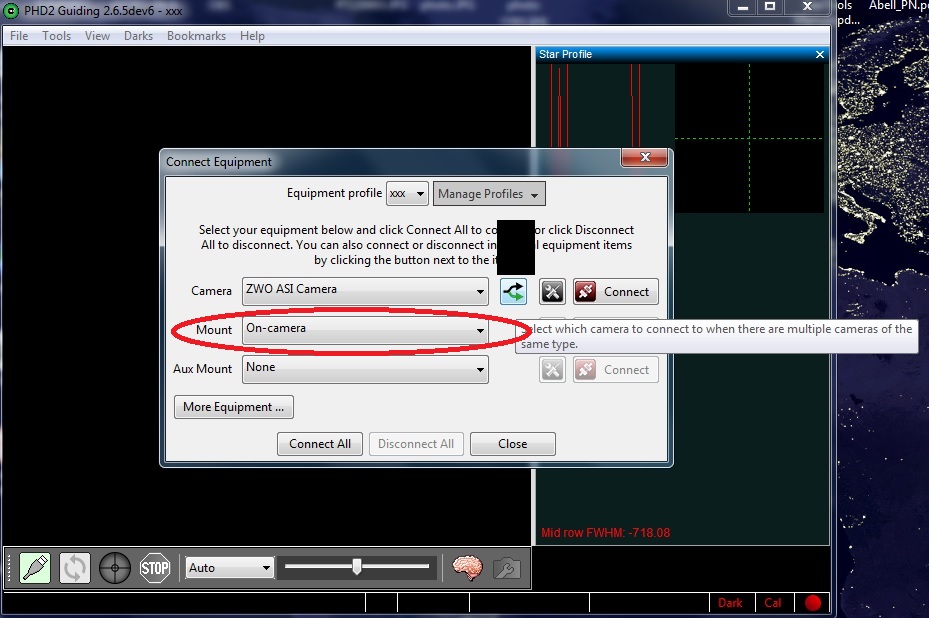Open the Bookmarks menu
Screen dimensions: 929x618
(196, 36)
